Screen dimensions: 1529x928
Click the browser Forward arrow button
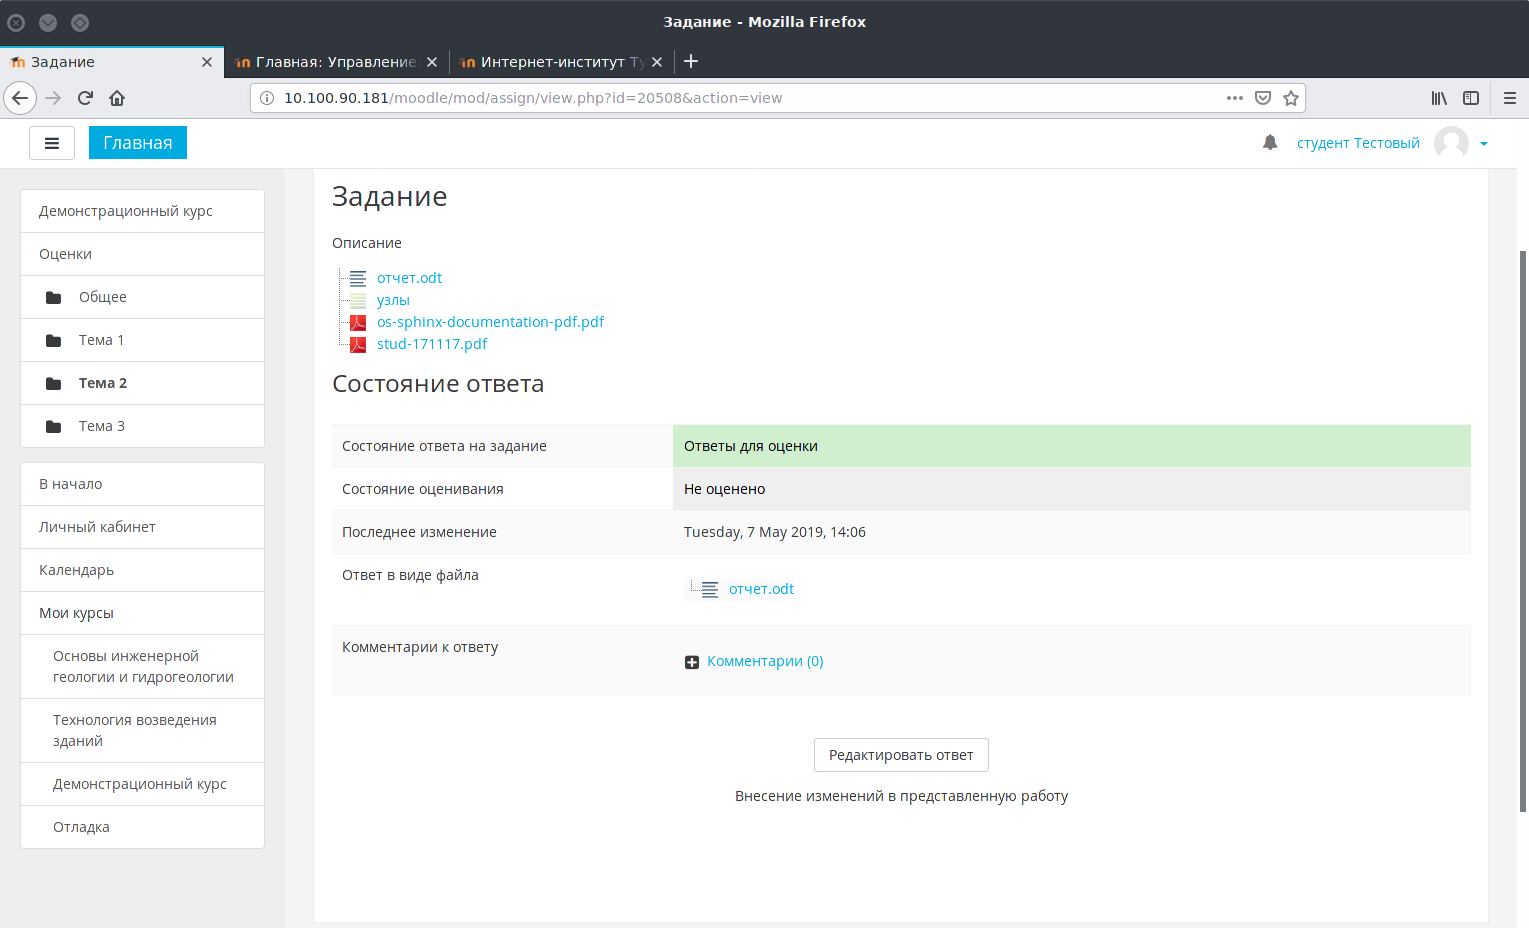tap(53, 98)
